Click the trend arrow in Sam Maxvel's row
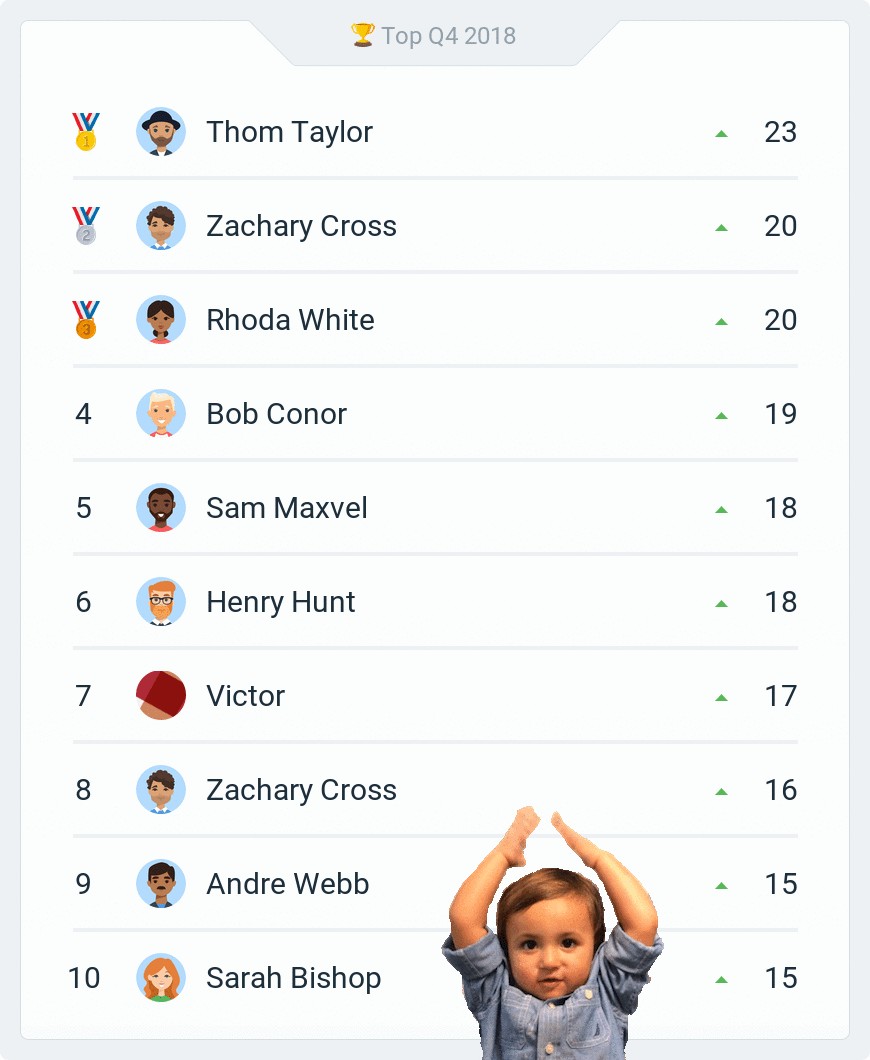870x1060 pixels. 721,509
